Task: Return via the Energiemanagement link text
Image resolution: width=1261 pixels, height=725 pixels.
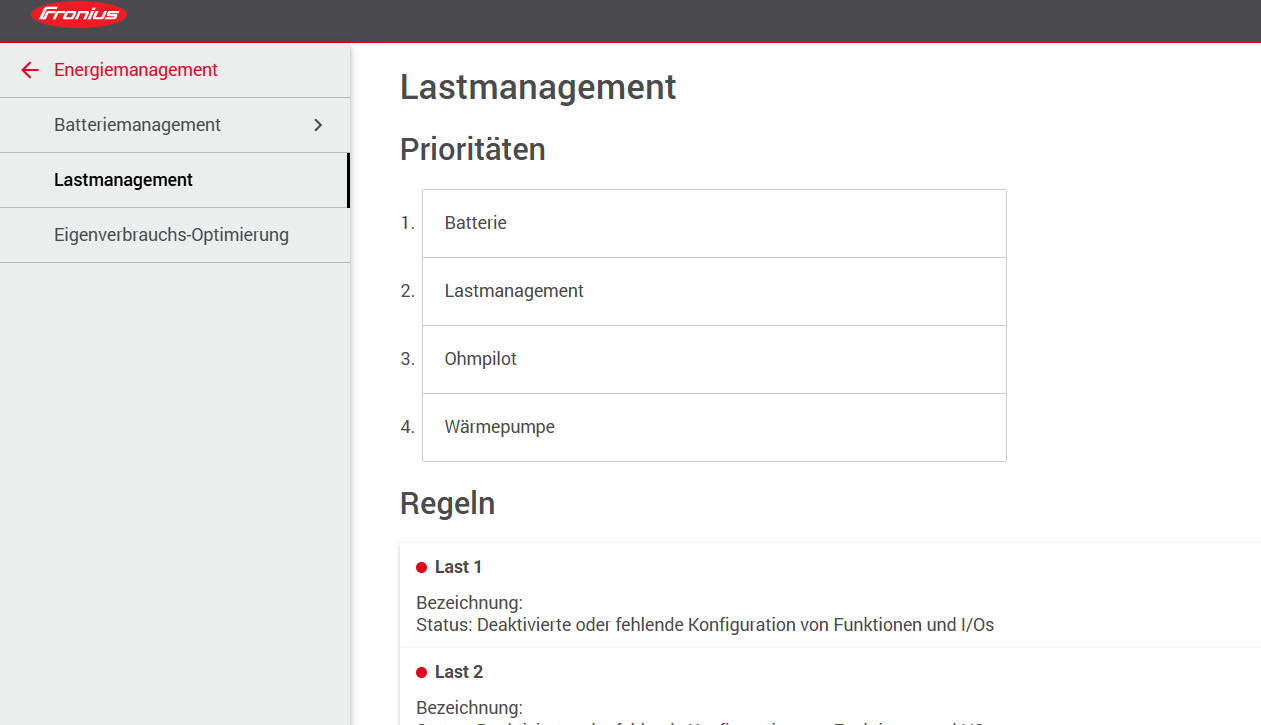Action: click(x=136, y=70)
